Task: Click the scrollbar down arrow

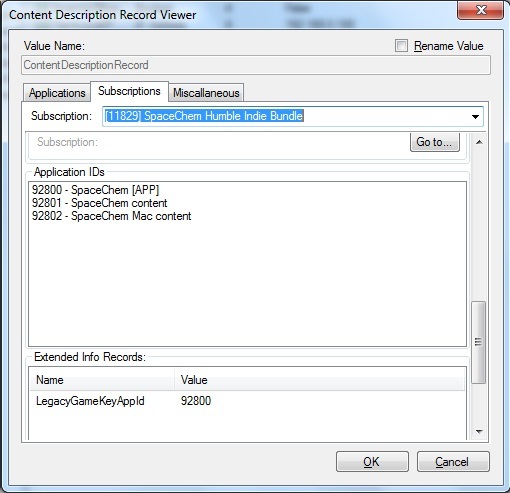Action: [x=479, y=432]
